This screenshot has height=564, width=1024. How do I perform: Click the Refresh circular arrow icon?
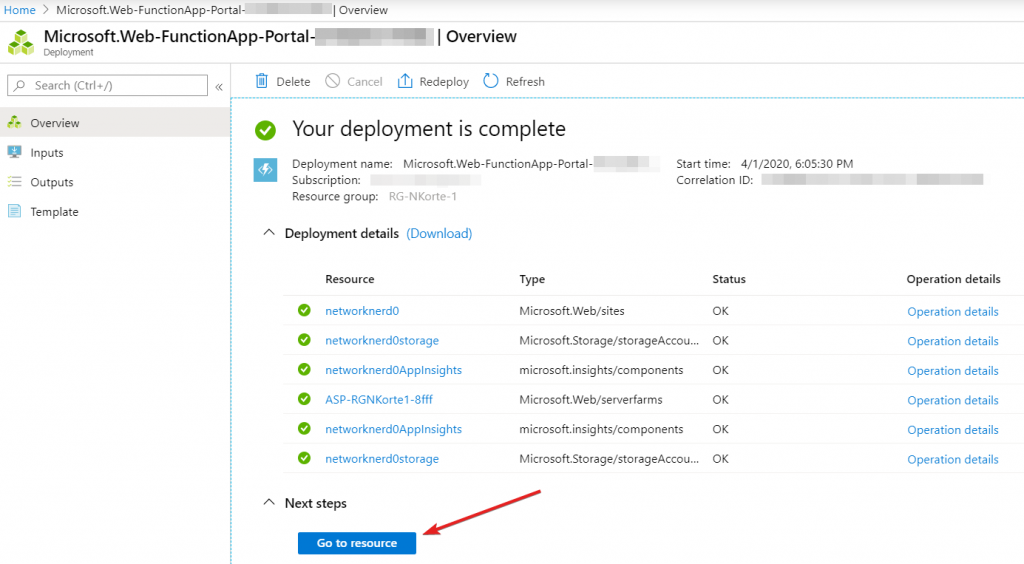pyautogui.click(x=490, y=81)
